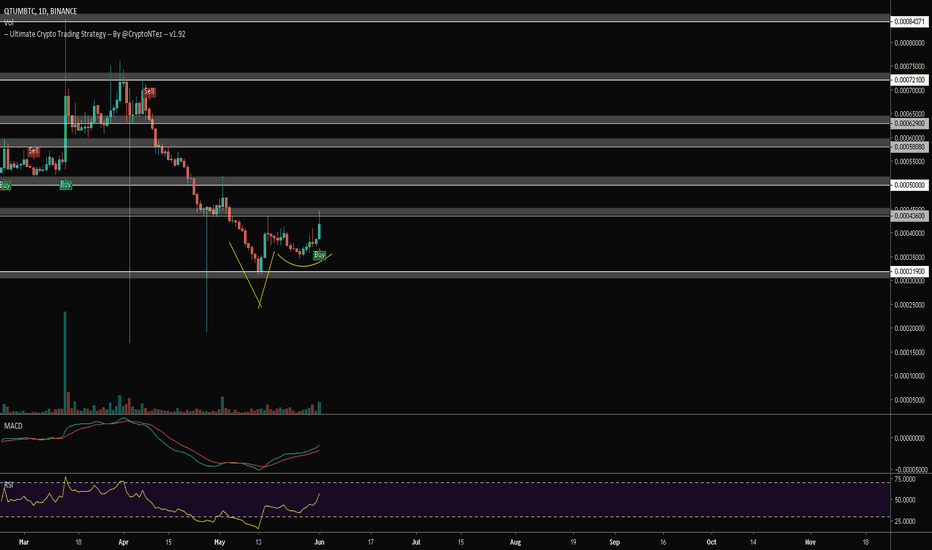Click the May label on the time axis

pyautogui.click(x=220, y=542)
